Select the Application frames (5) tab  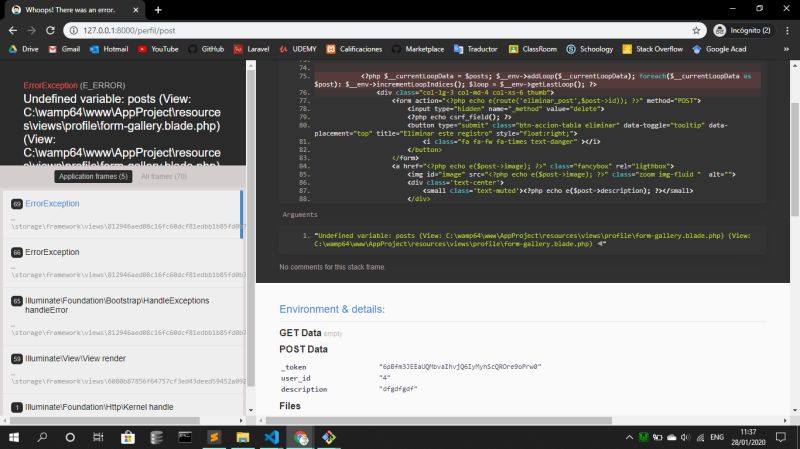[93, 177]
